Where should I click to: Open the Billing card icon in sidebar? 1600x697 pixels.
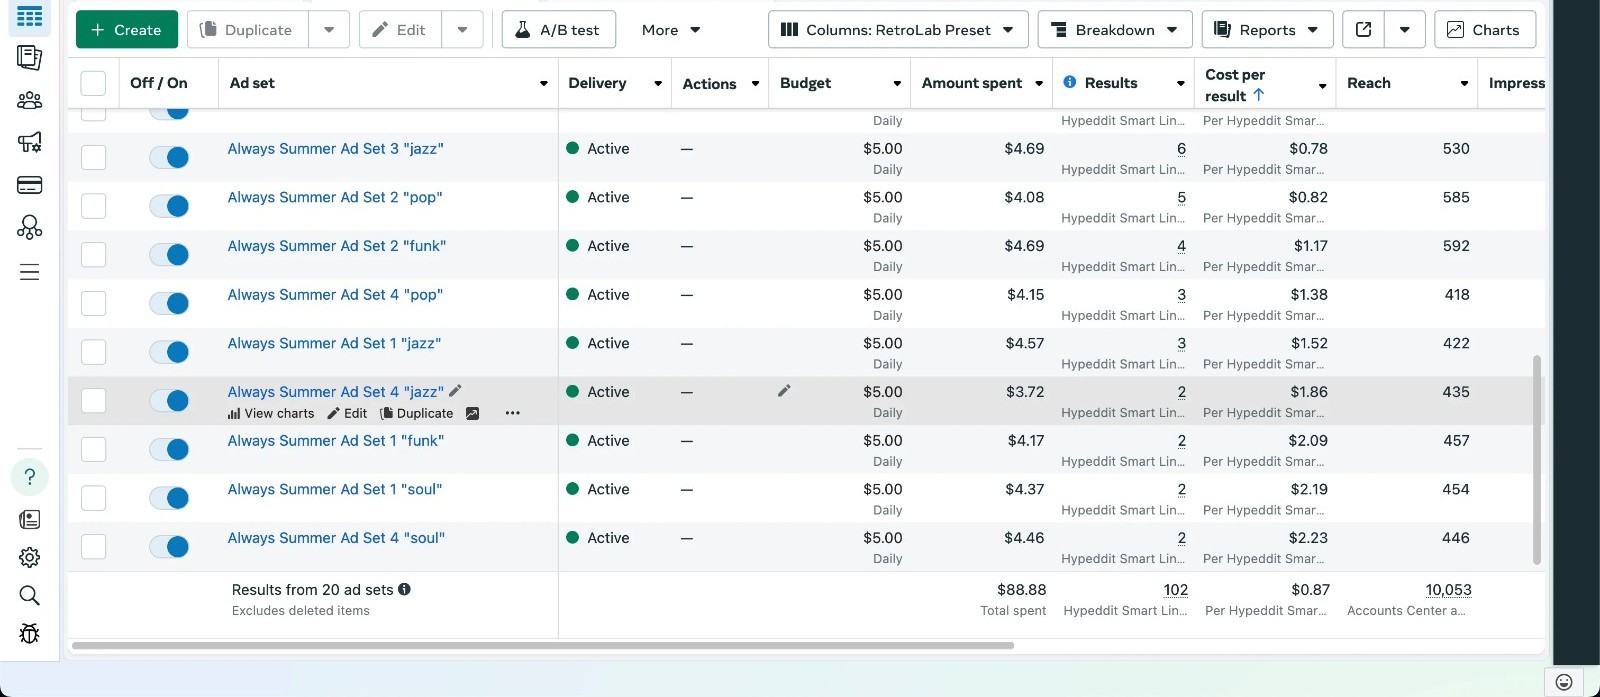pos(30,185)
